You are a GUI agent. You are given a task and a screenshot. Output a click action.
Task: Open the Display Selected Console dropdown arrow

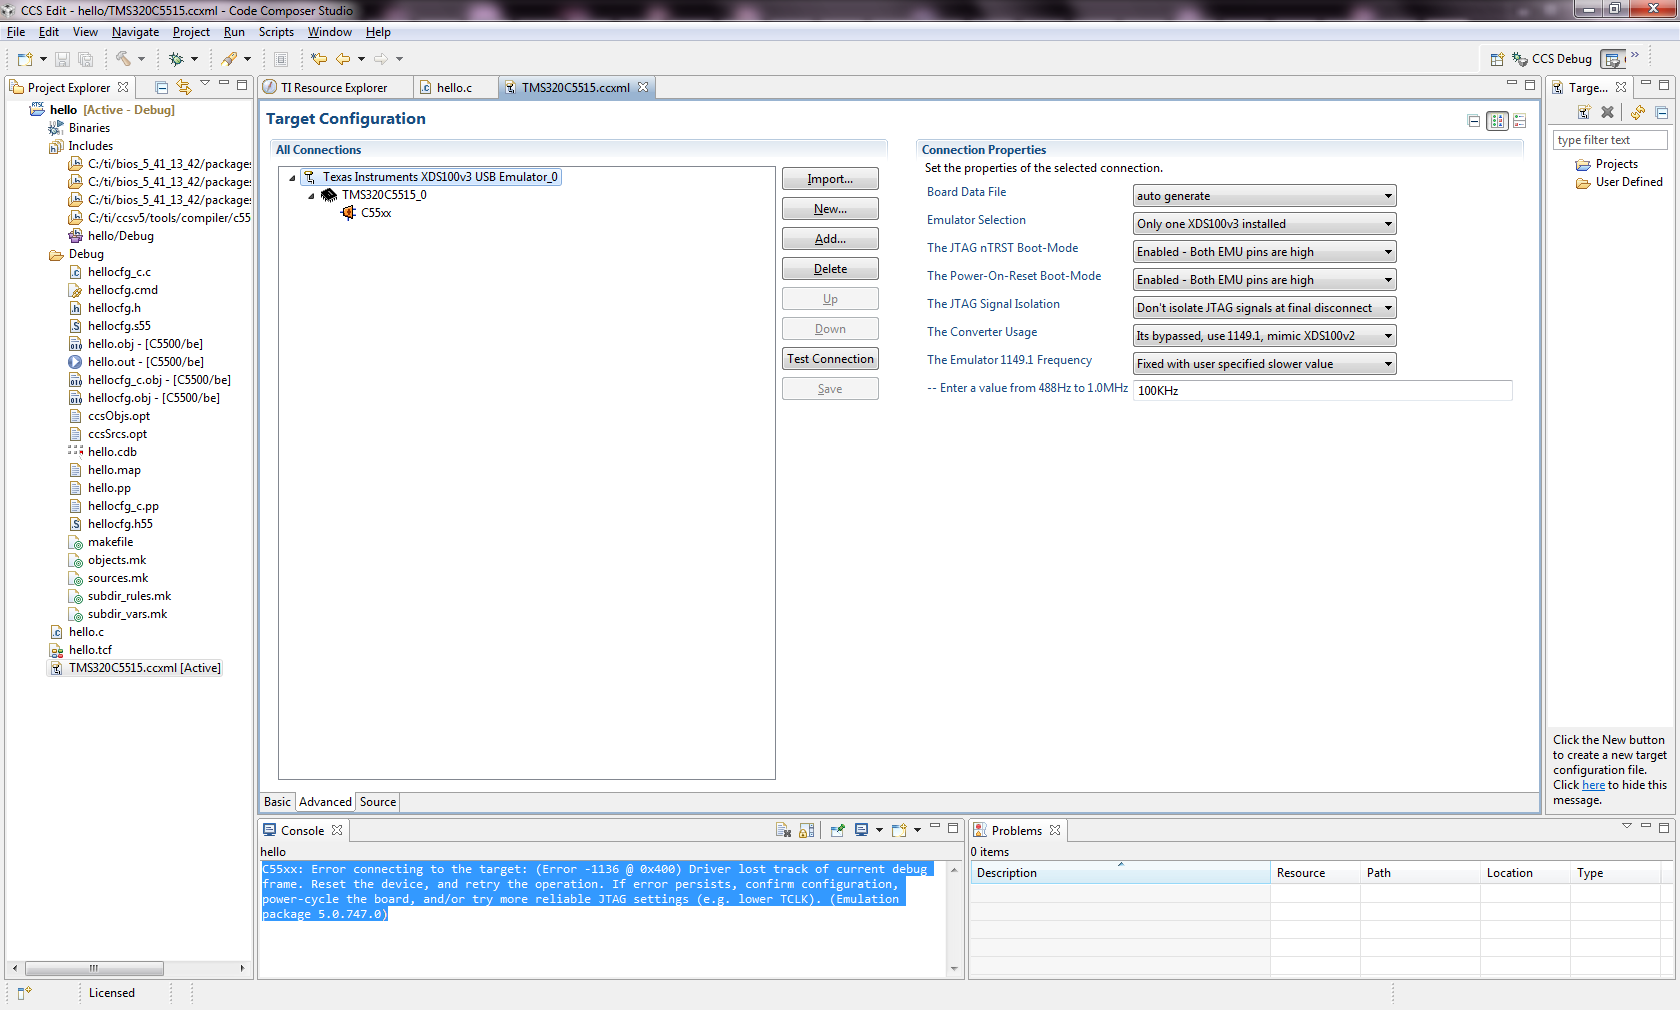pyautogui.click(x=879, y=830)
